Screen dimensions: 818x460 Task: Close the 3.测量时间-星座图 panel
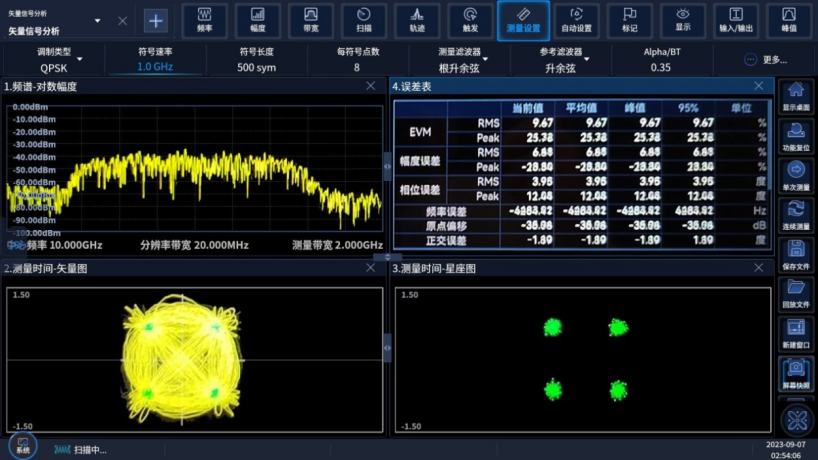(759, 268)
